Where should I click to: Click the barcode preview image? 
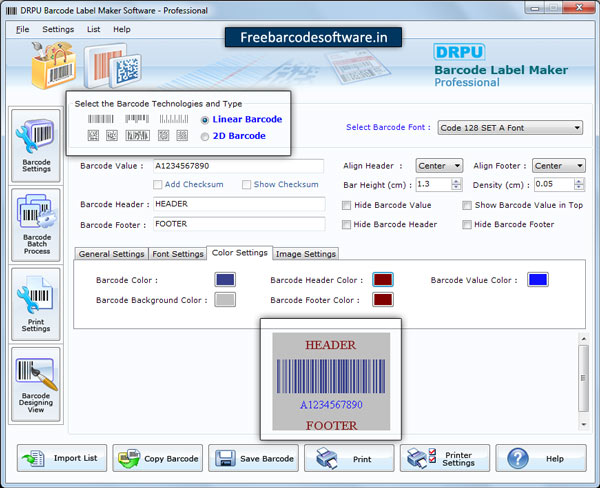tap(331, 381)
